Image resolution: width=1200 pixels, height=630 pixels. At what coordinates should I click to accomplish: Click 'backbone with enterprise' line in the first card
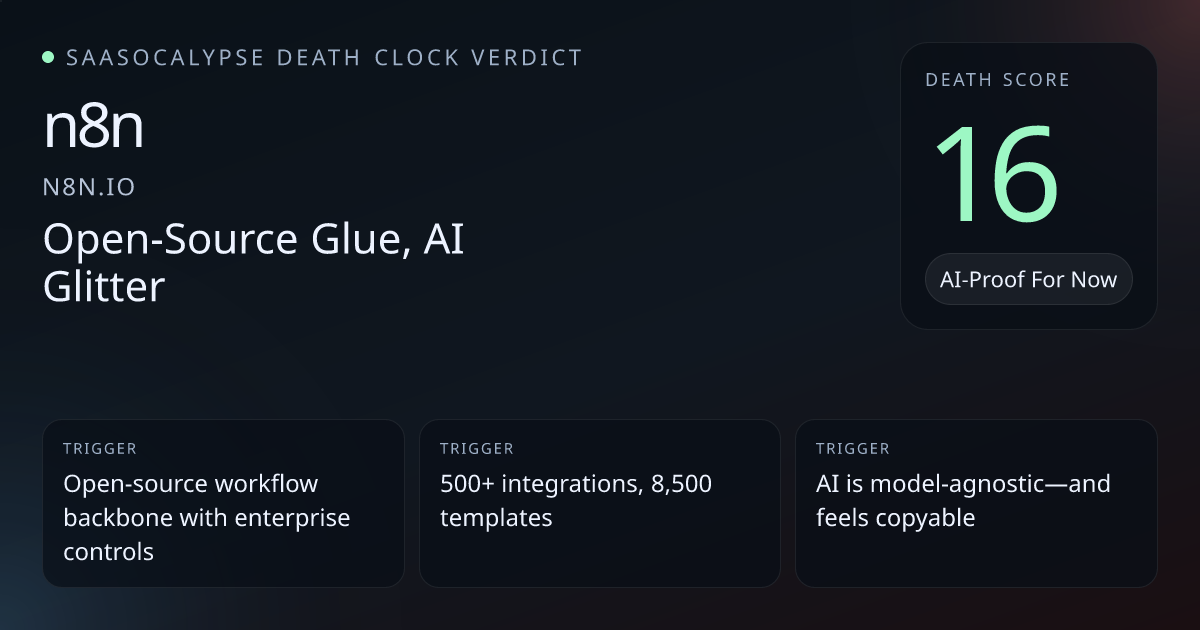[206, 518]
